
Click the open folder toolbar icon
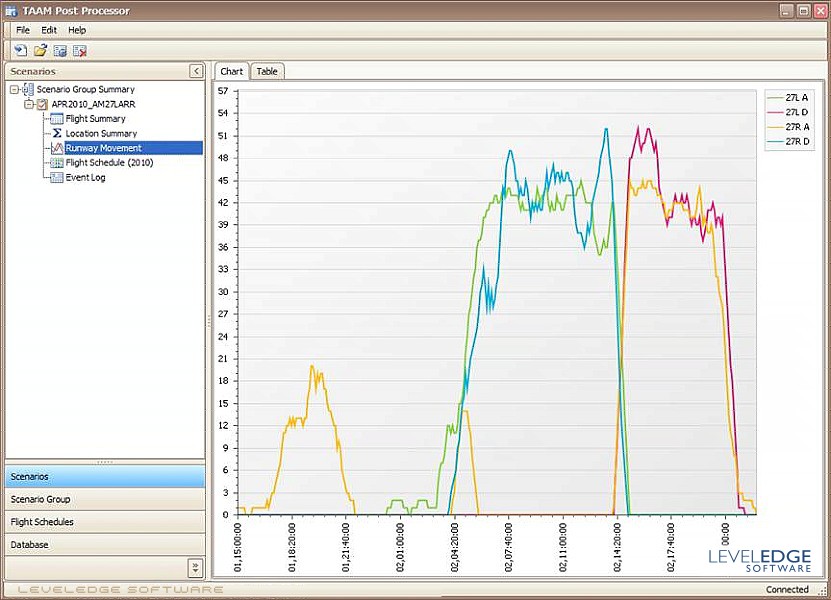pos(40,50)
